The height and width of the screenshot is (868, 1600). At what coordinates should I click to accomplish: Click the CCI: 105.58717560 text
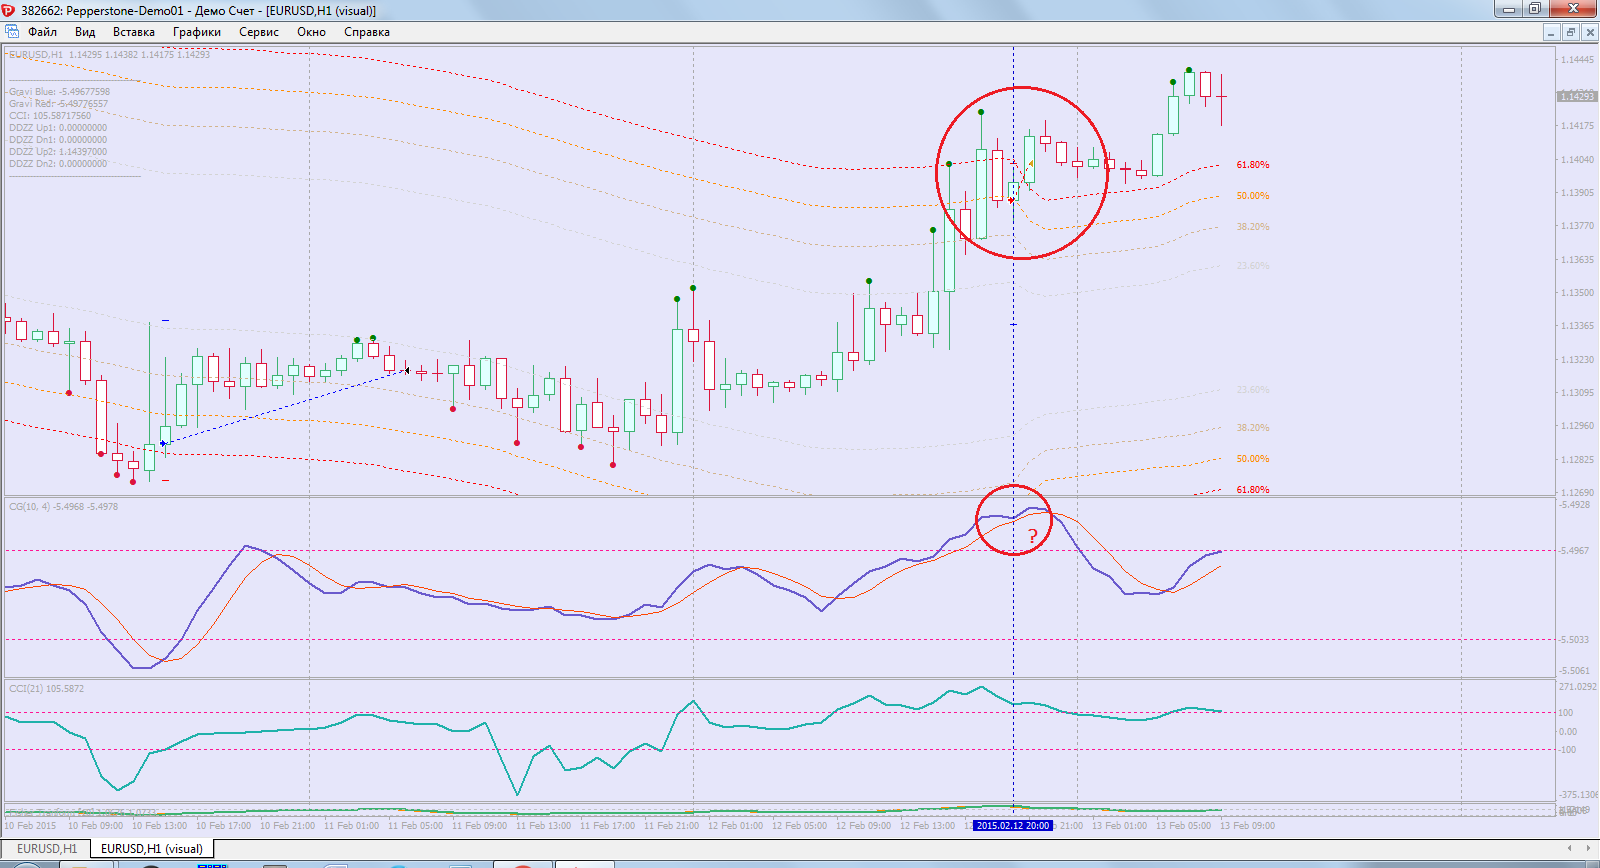(50, 116)
